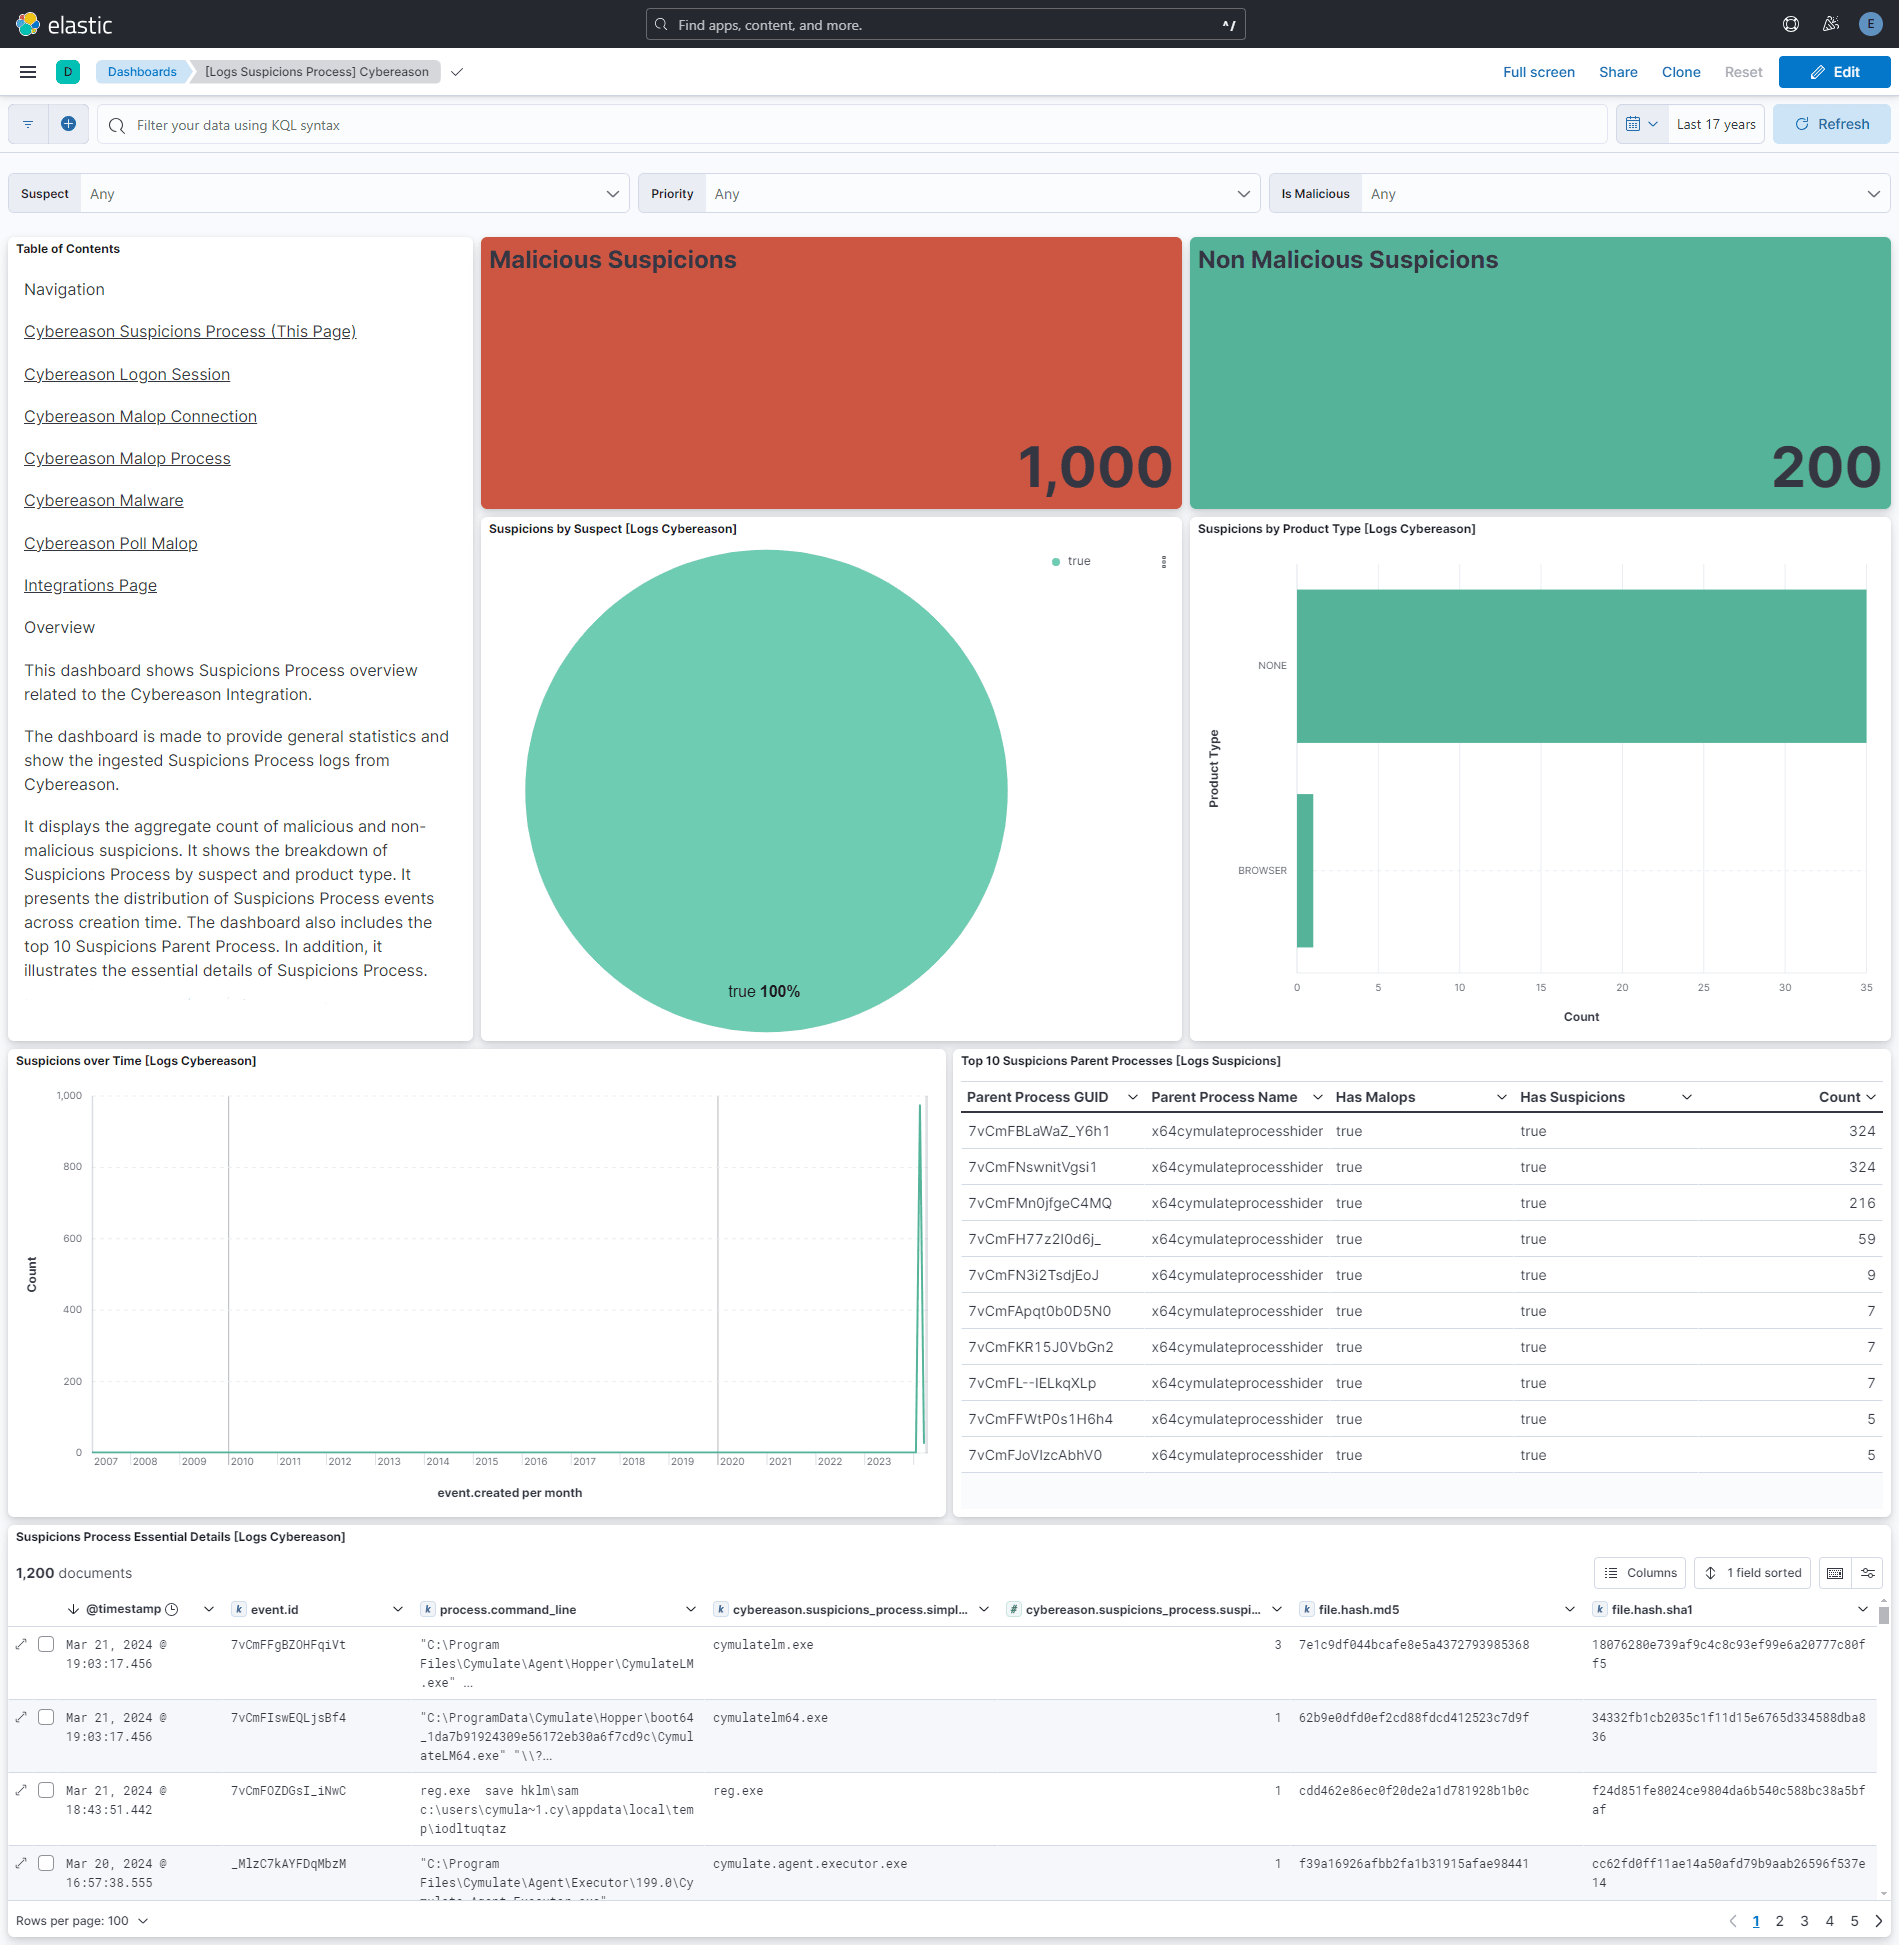Open keyboard shortcuts icon in documents table
The height and width of the screenshot is (1945, 1899).
1835,1572
